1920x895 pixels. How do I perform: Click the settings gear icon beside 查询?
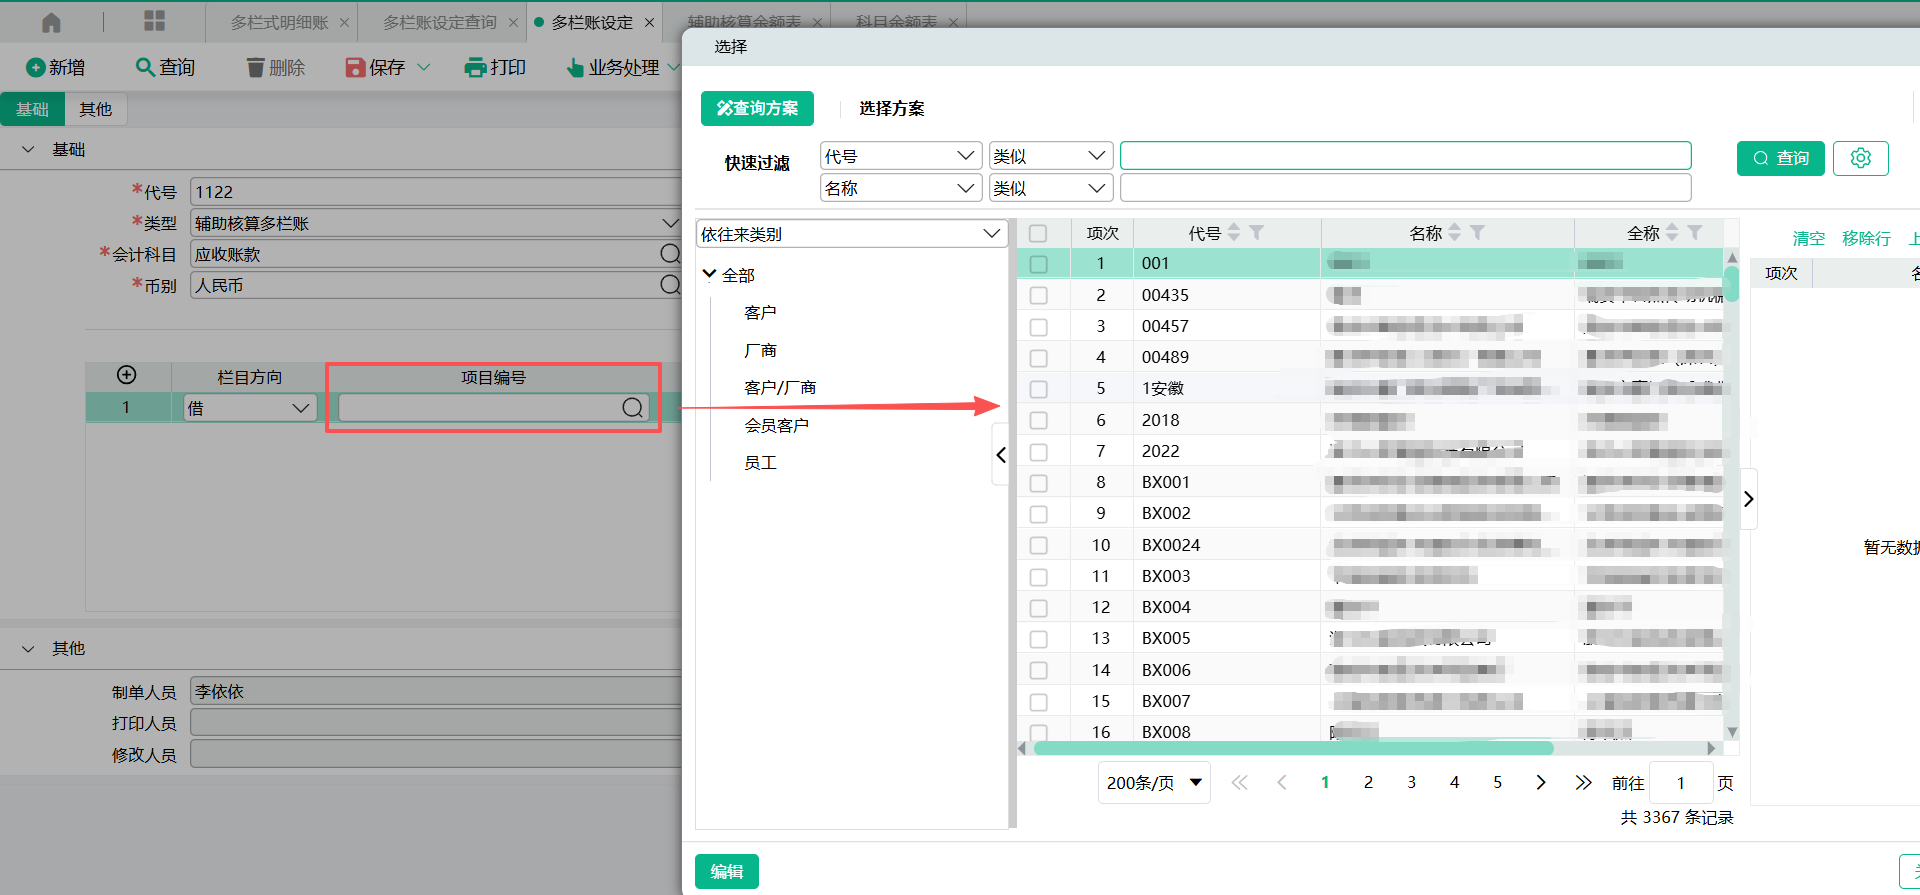[x=1860, y=158]
